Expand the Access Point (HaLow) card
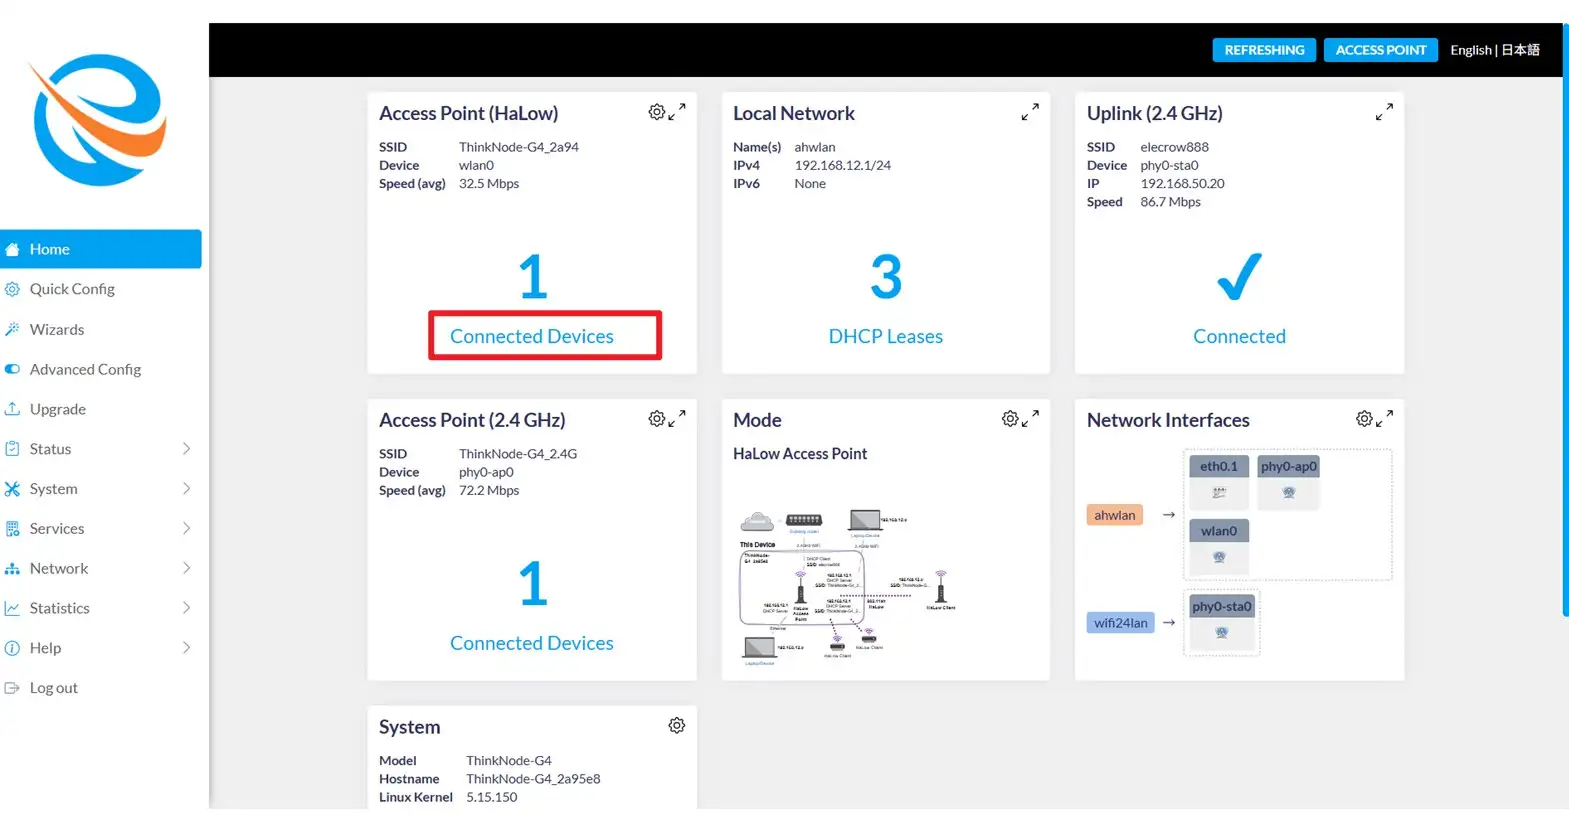Viewport: 1569px width, 815px height. click(677, 112)
